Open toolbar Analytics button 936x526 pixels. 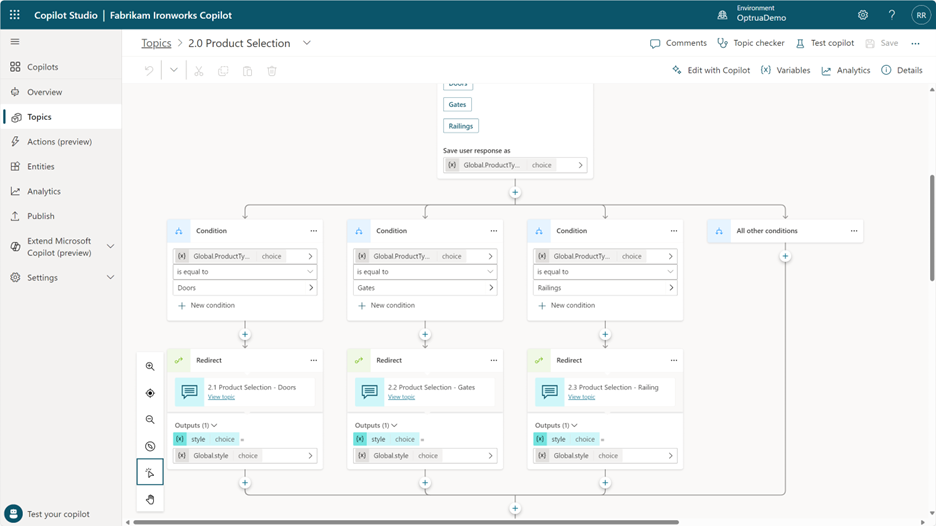tap(846, 70)
